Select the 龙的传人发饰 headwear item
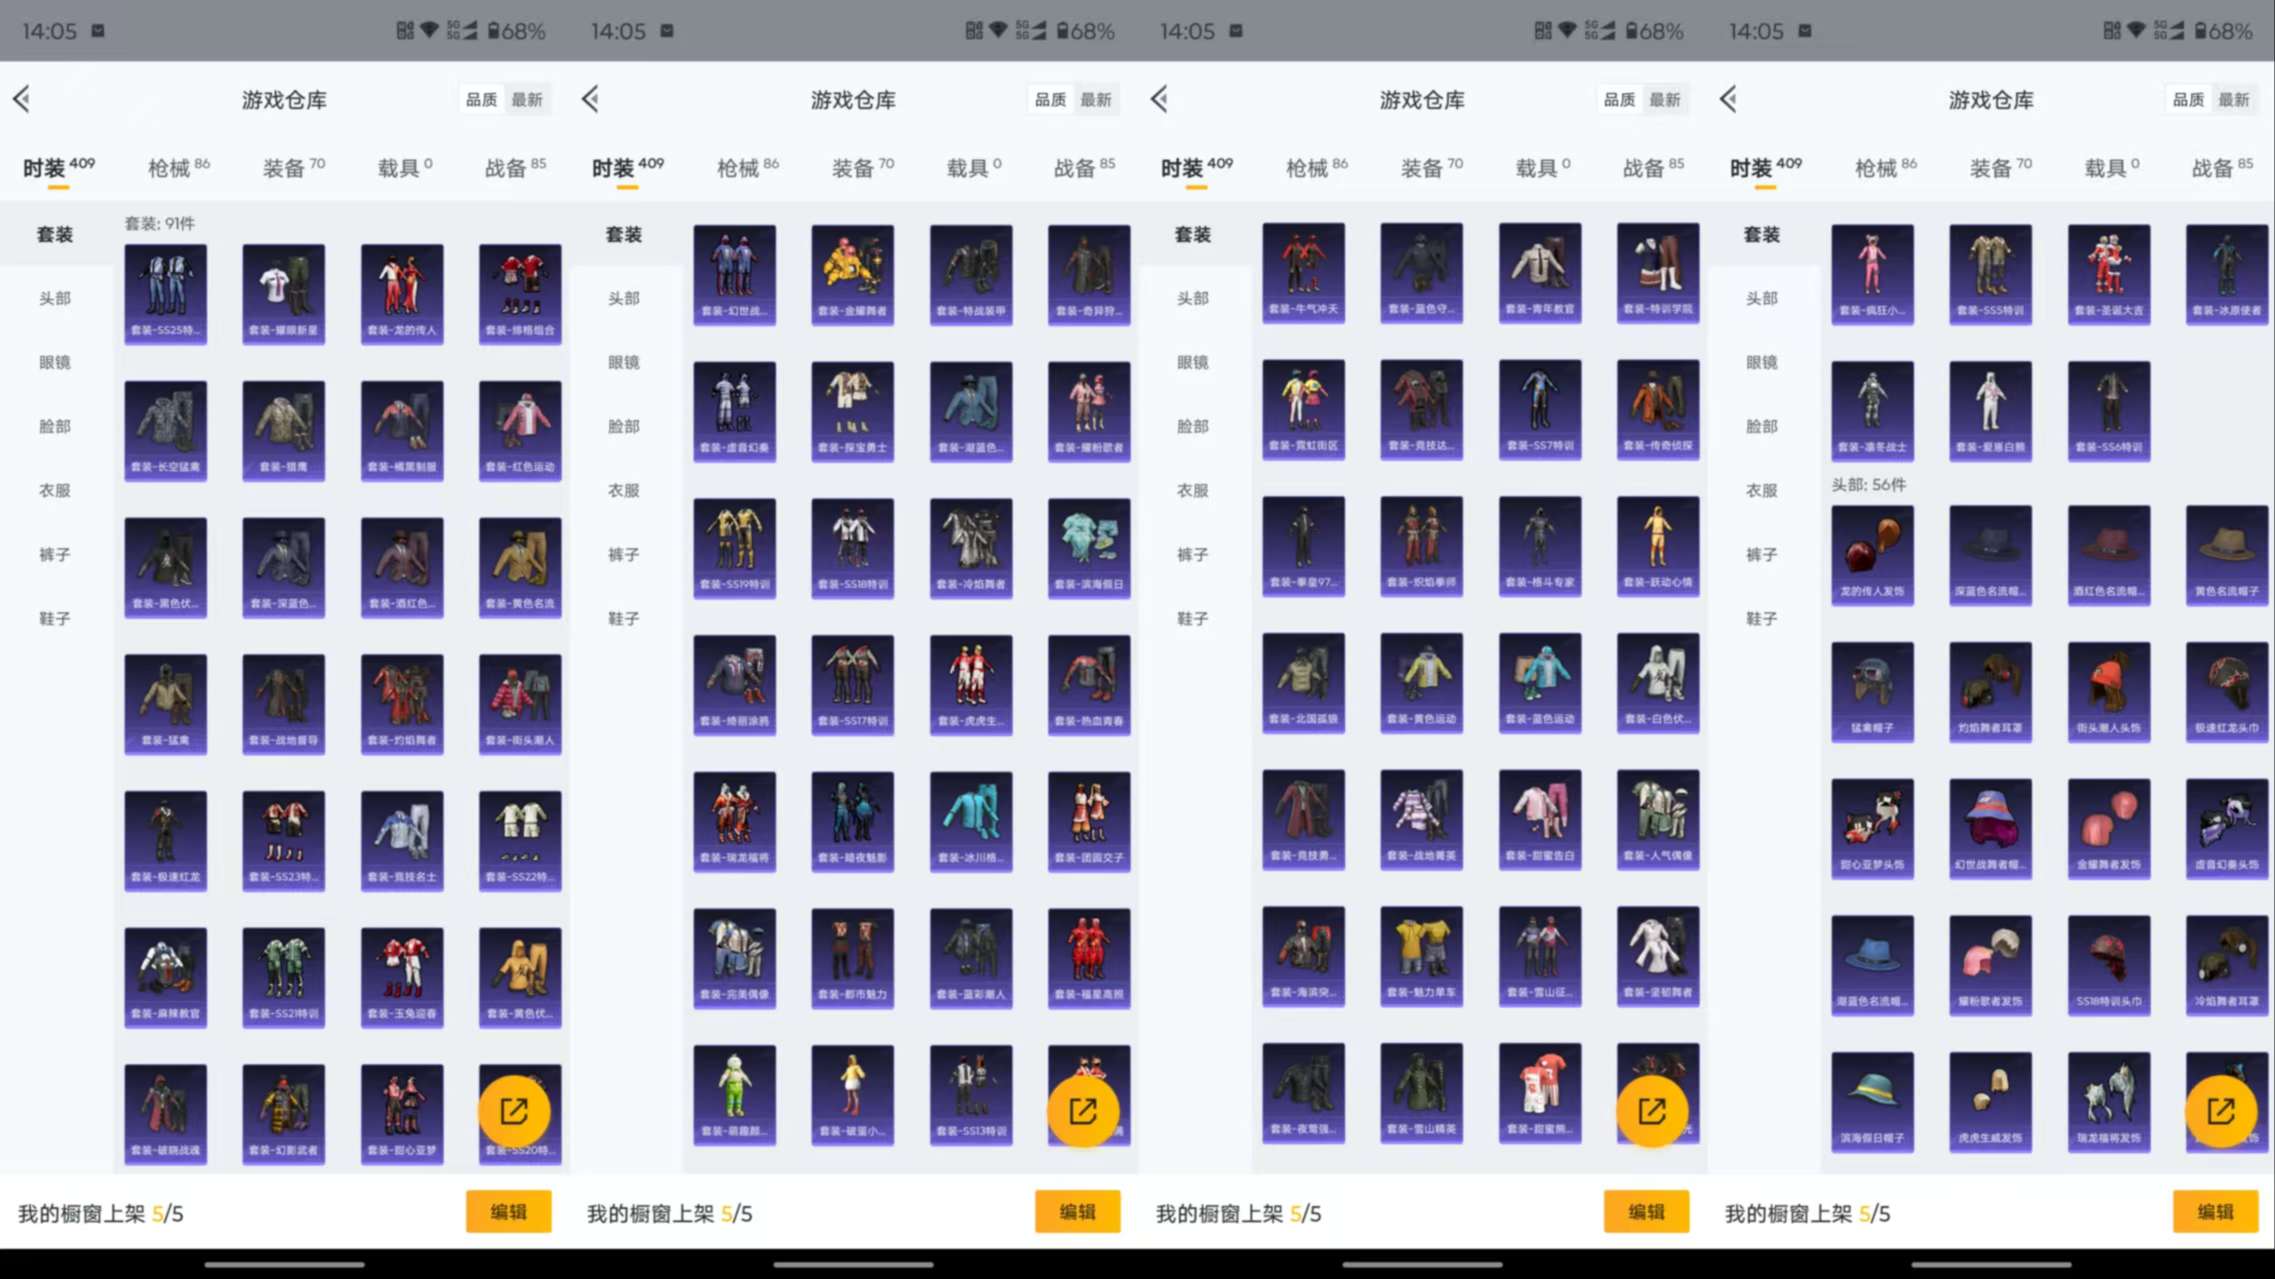The width and height of the screenshot is (2275, 1279). click(x=1871, y=555)
